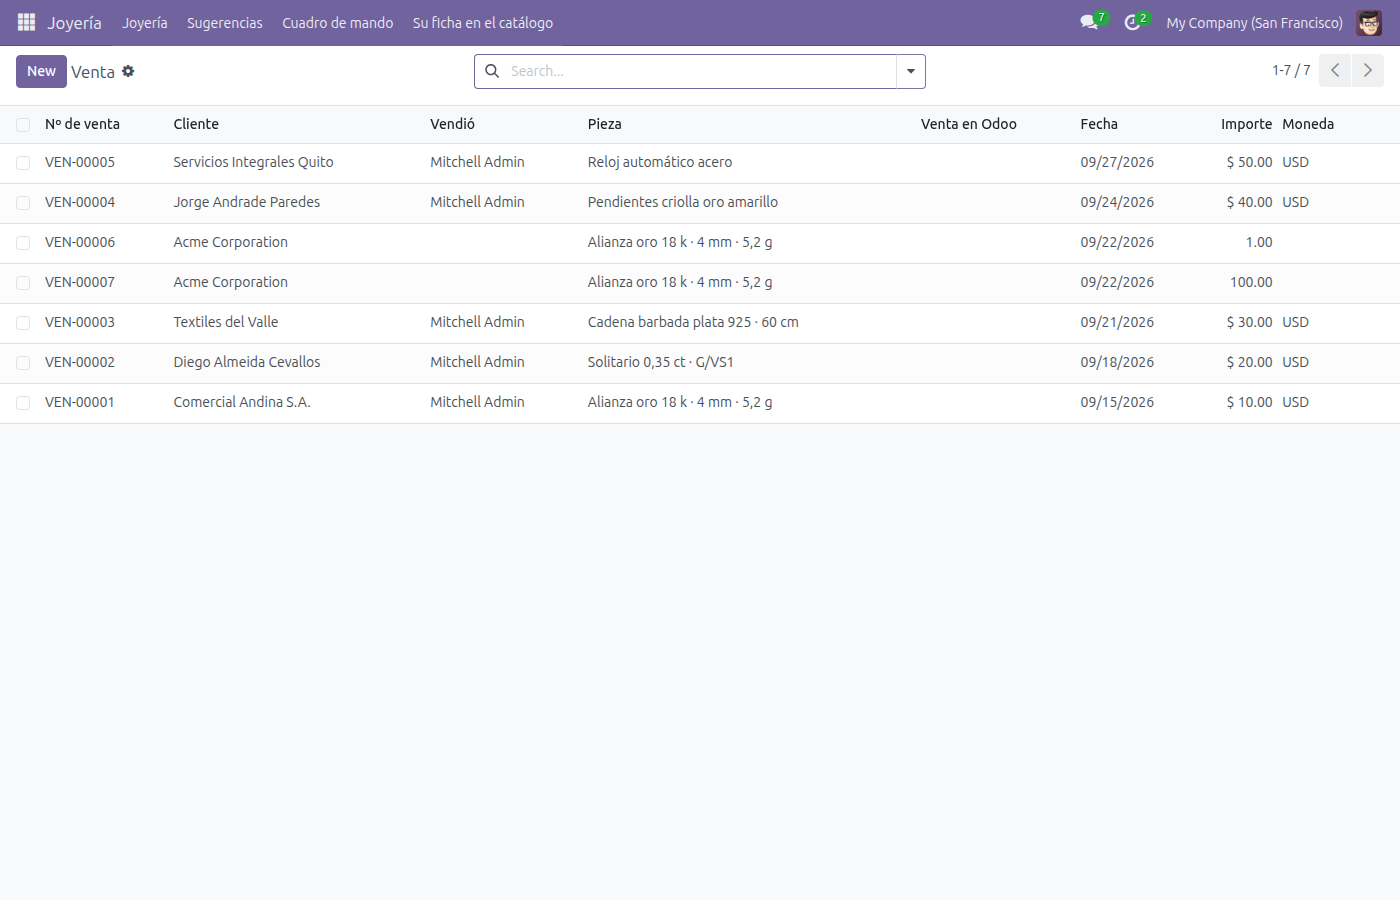The image size is (1400, 900).
Task: Click the date 09/24/2026
Action: 1117,202
